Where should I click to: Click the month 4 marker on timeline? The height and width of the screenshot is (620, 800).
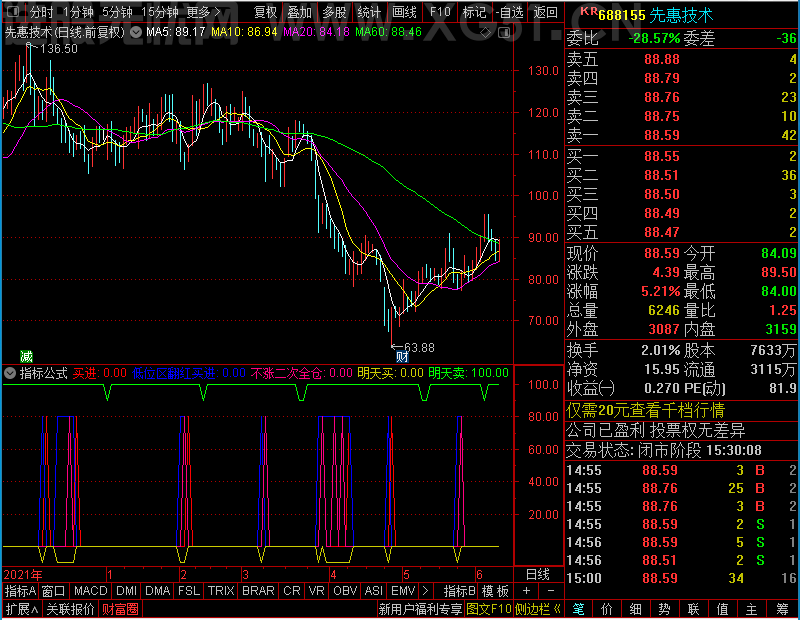point(333,575)
